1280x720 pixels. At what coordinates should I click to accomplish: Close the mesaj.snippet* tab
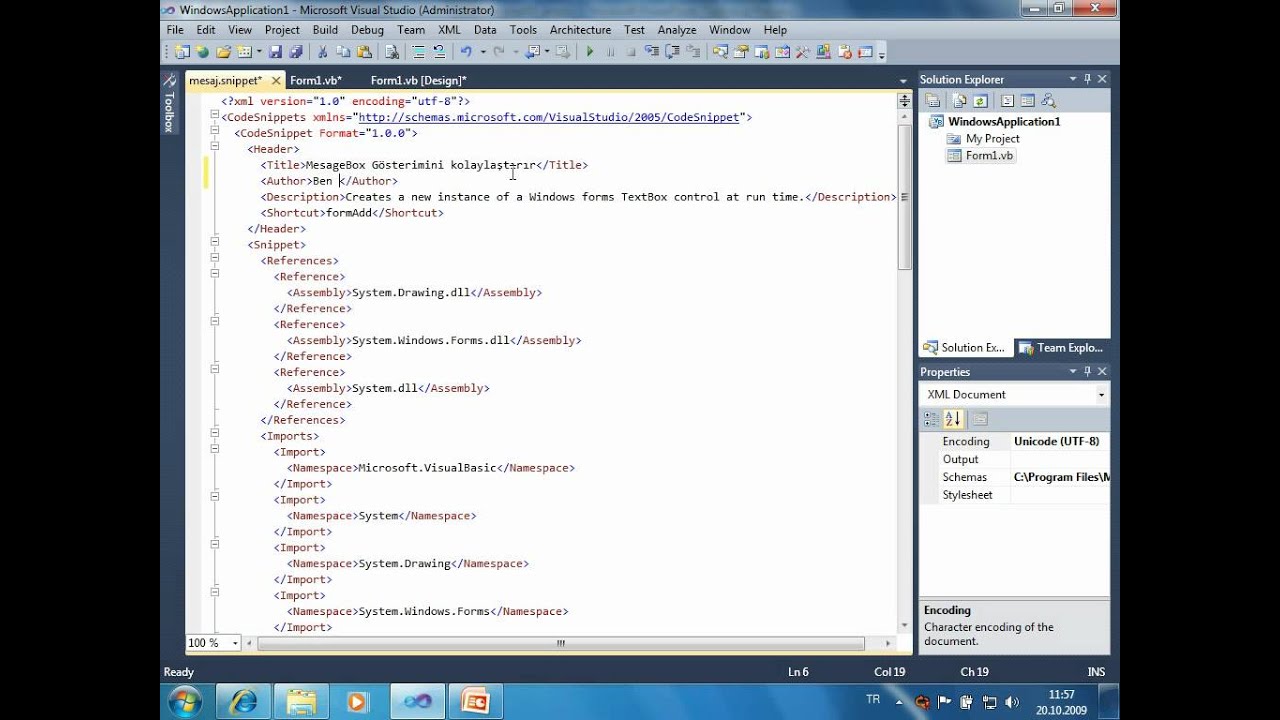coord(276,81)
